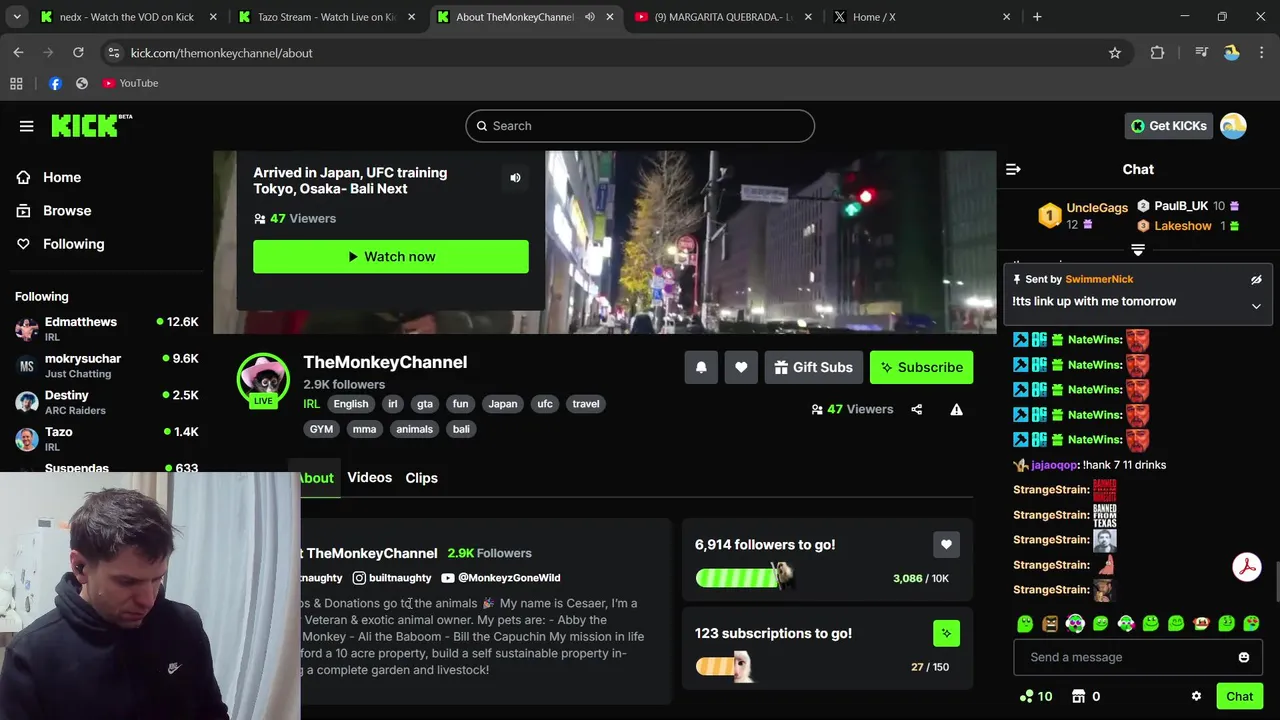Open the emoji picker in message box
Viewport: 1280px width, 720px height.
[1244, 657]
